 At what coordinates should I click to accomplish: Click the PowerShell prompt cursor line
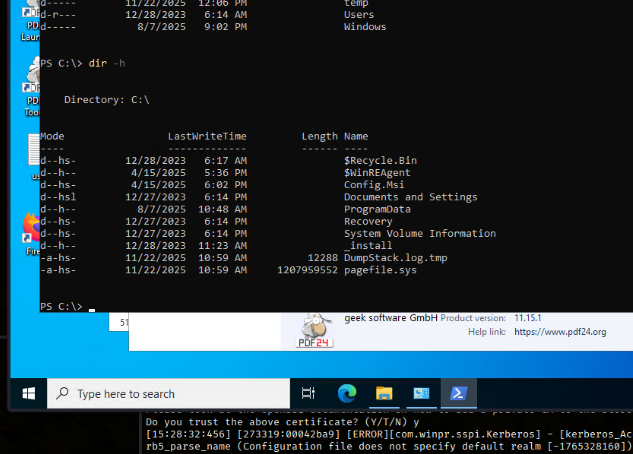point(67,307)
